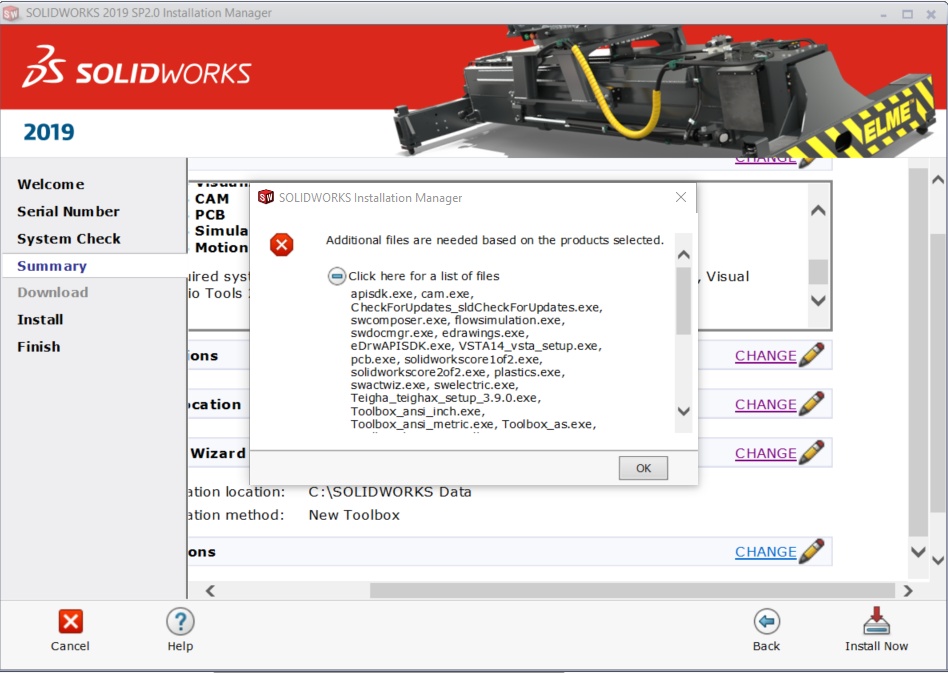
Task: Click the SOLIDWORKS logo in the banner
Action: (x=137, y=67)
